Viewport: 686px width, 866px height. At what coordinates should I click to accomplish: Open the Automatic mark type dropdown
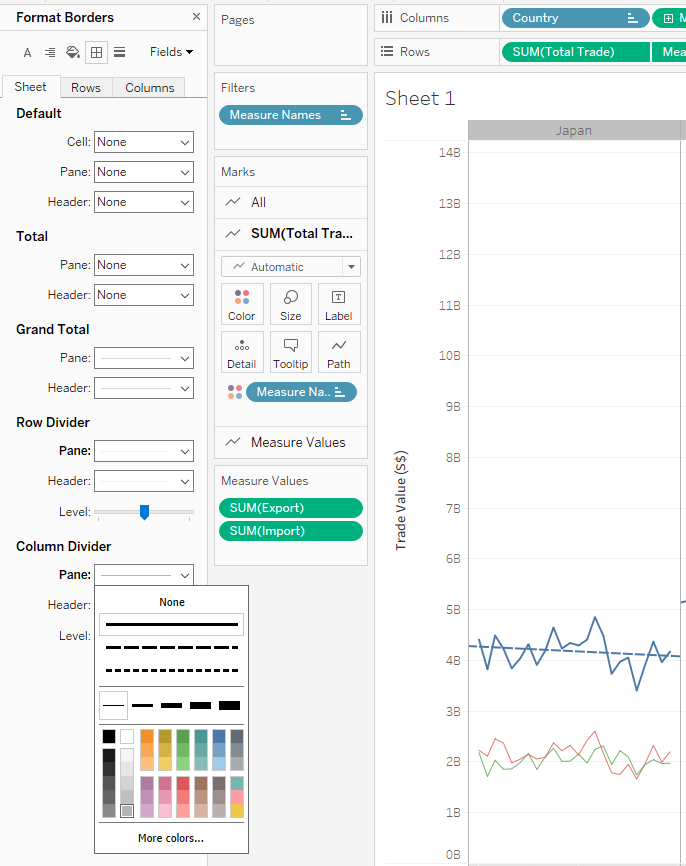pyautogui.click(x=291, y=267)
